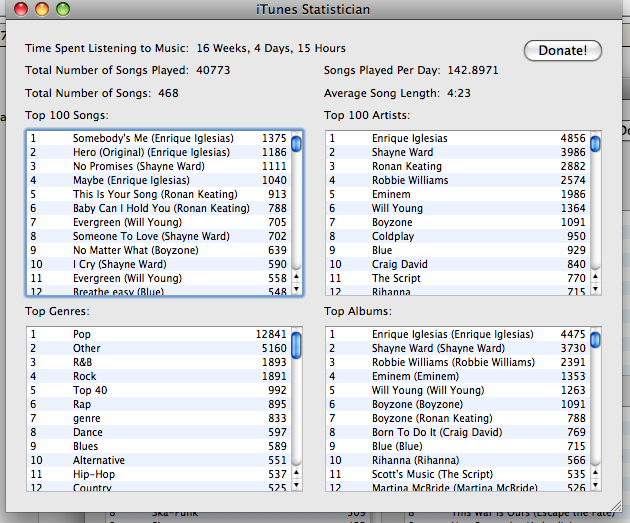Select the Dance genre row
Viewport: 630px width, 523px height.
pyautogui.click(x=159, y=432)
